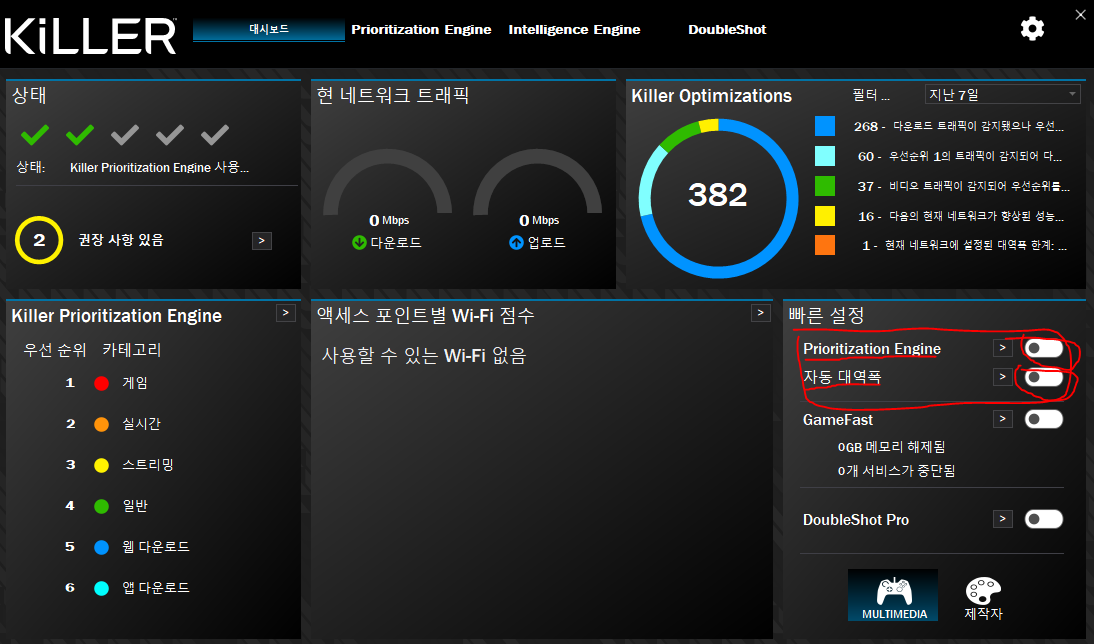The width and height of the screenshot is (1094, 644).
Task: Click the red 게임 category color dot
Action: 100,383
